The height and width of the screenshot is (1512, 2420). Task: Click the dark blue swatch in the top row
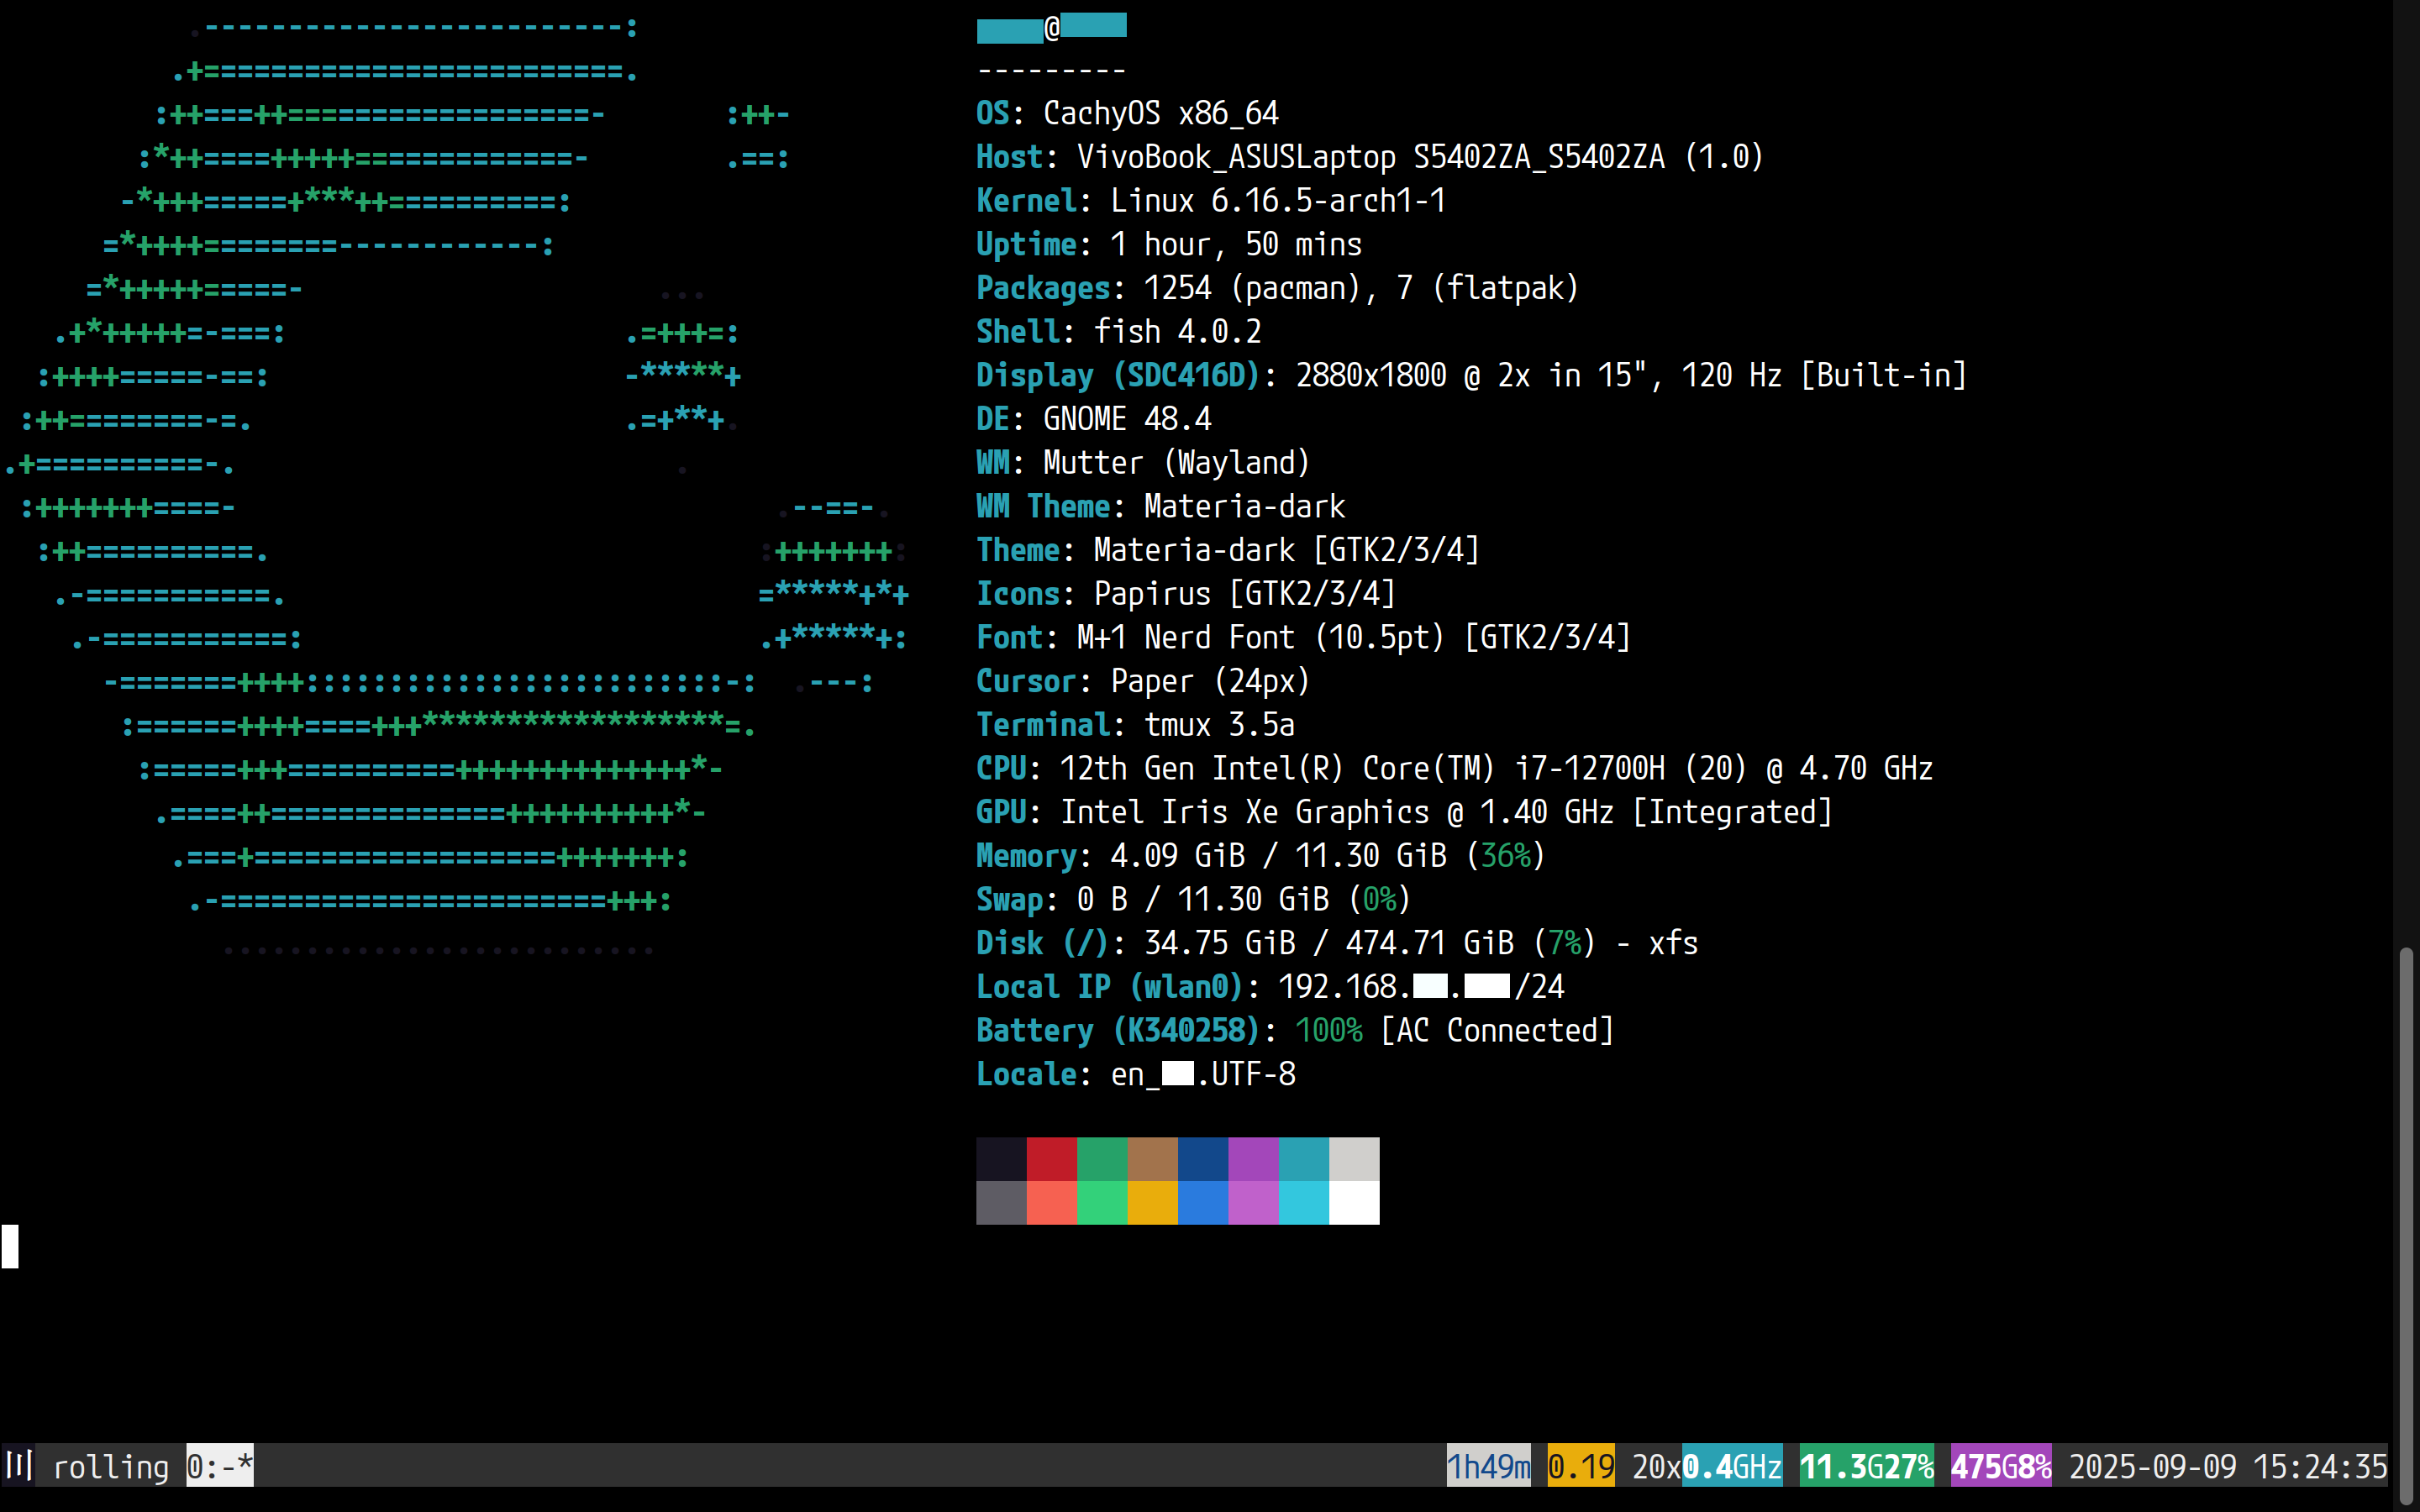1203,1159
